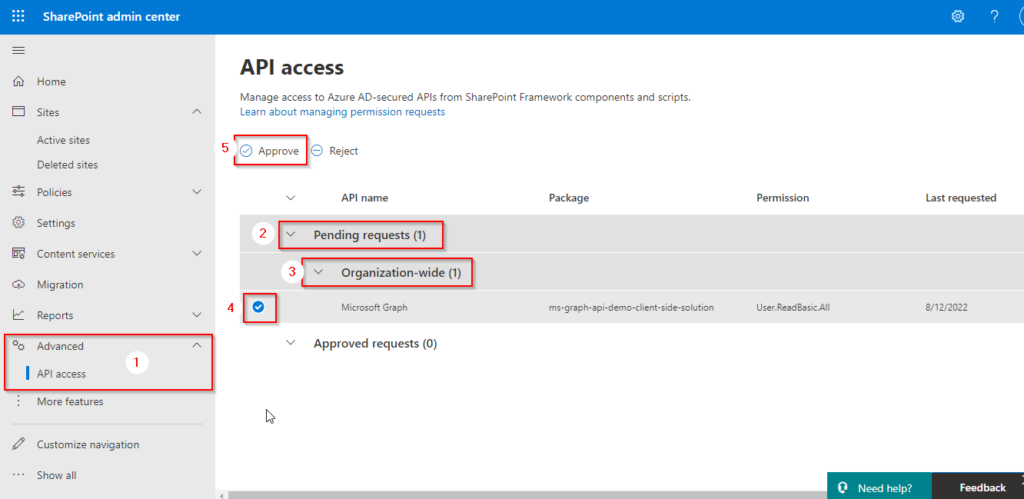The height and width of the screenshot is (499, 1024).
Task: Expand the Approved requests group
Action: point(291,343)
